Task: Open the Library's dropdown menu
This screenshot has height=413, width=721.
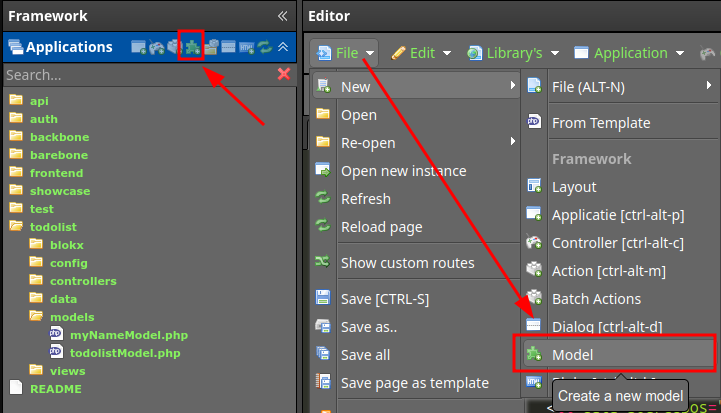Action: click(513, 53)
